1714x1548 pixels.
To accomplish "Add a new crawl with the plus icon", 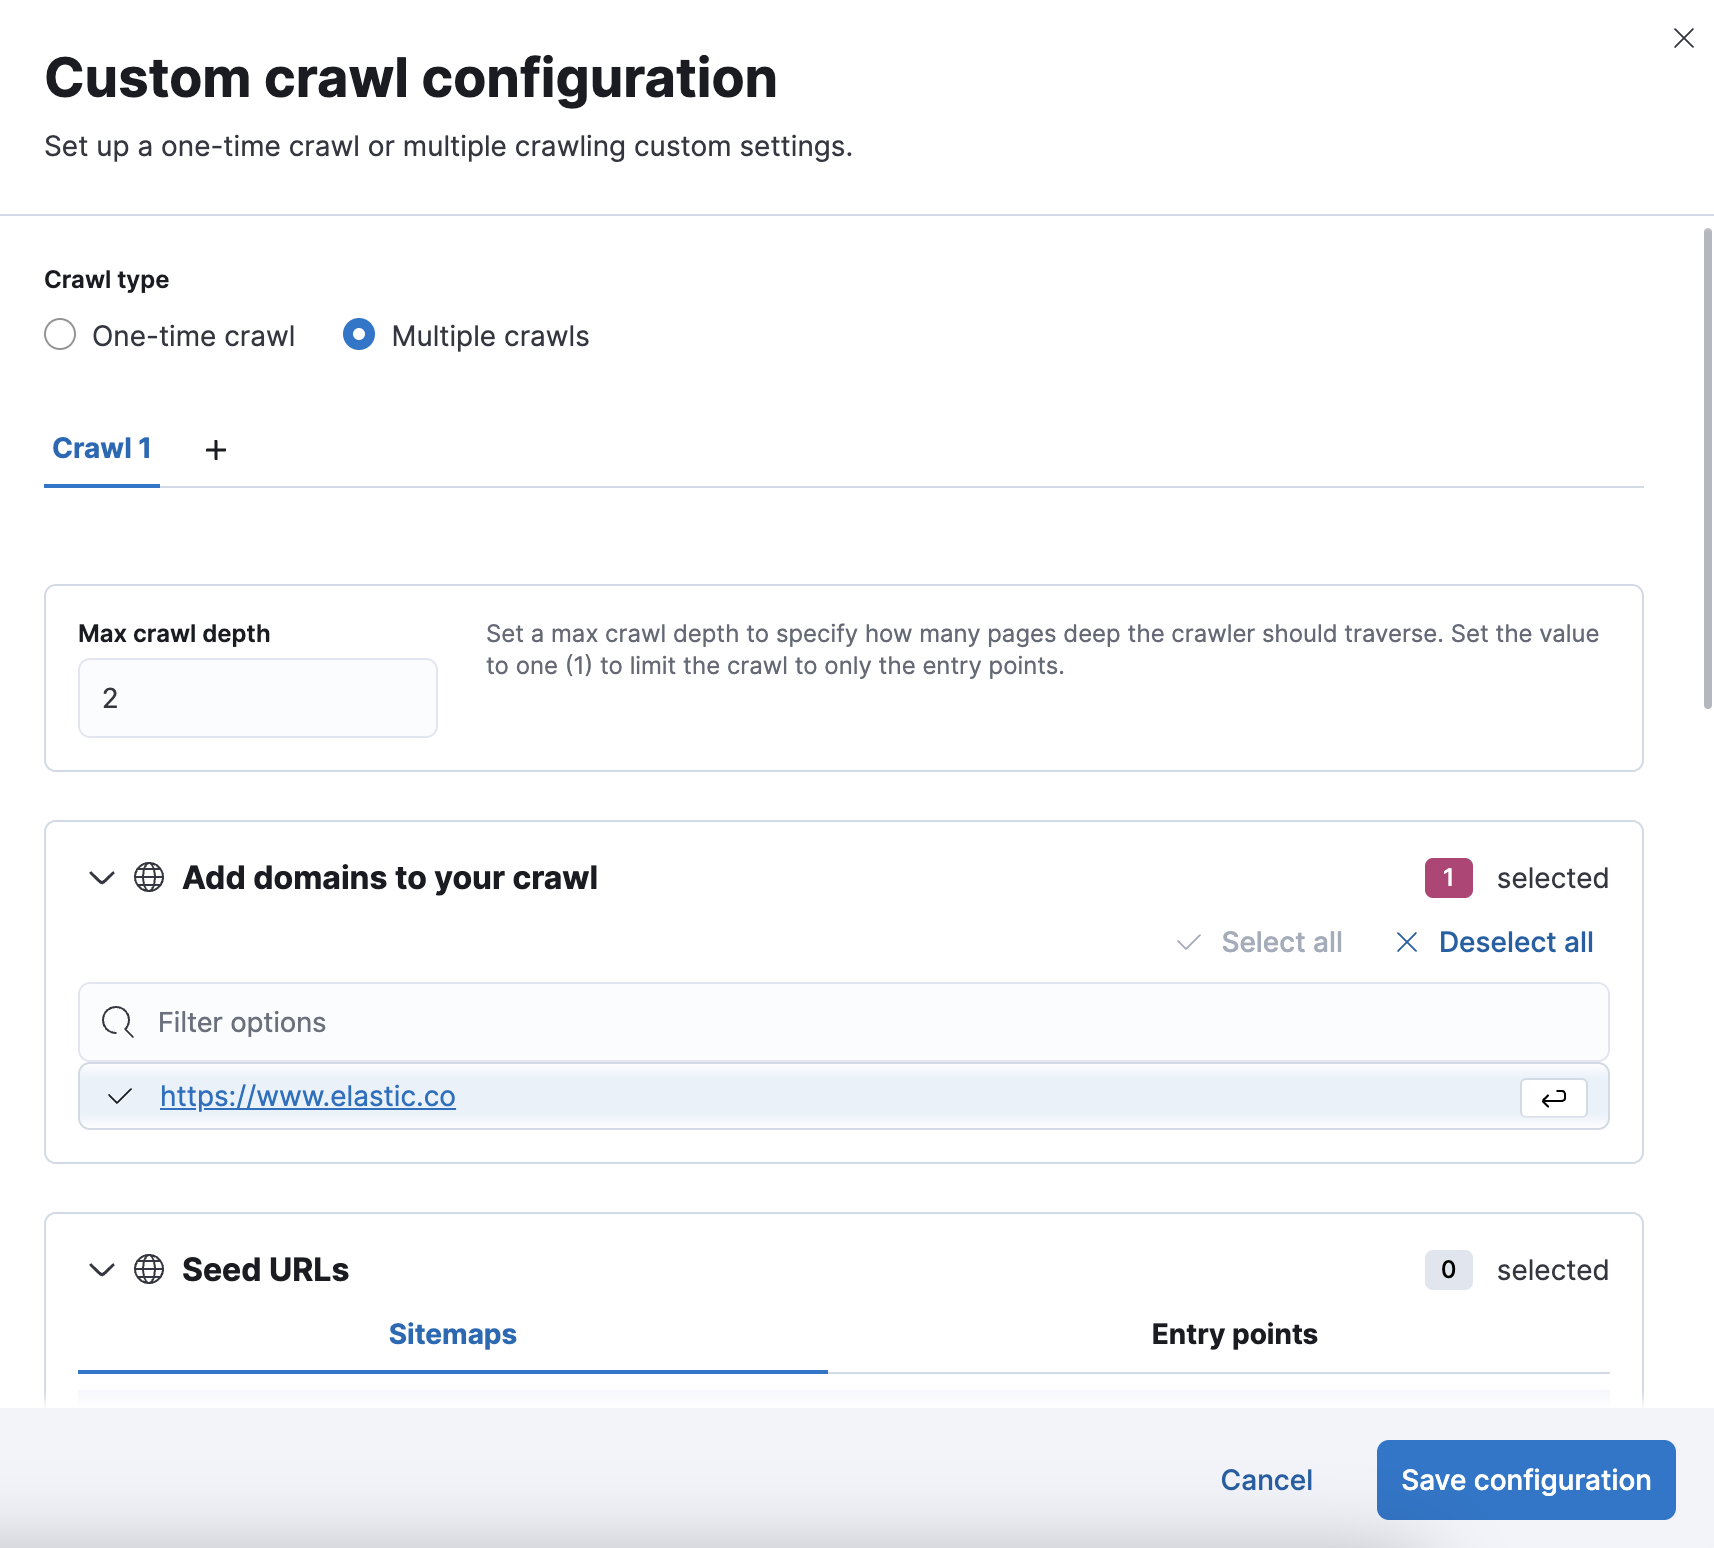I will 215,449.
